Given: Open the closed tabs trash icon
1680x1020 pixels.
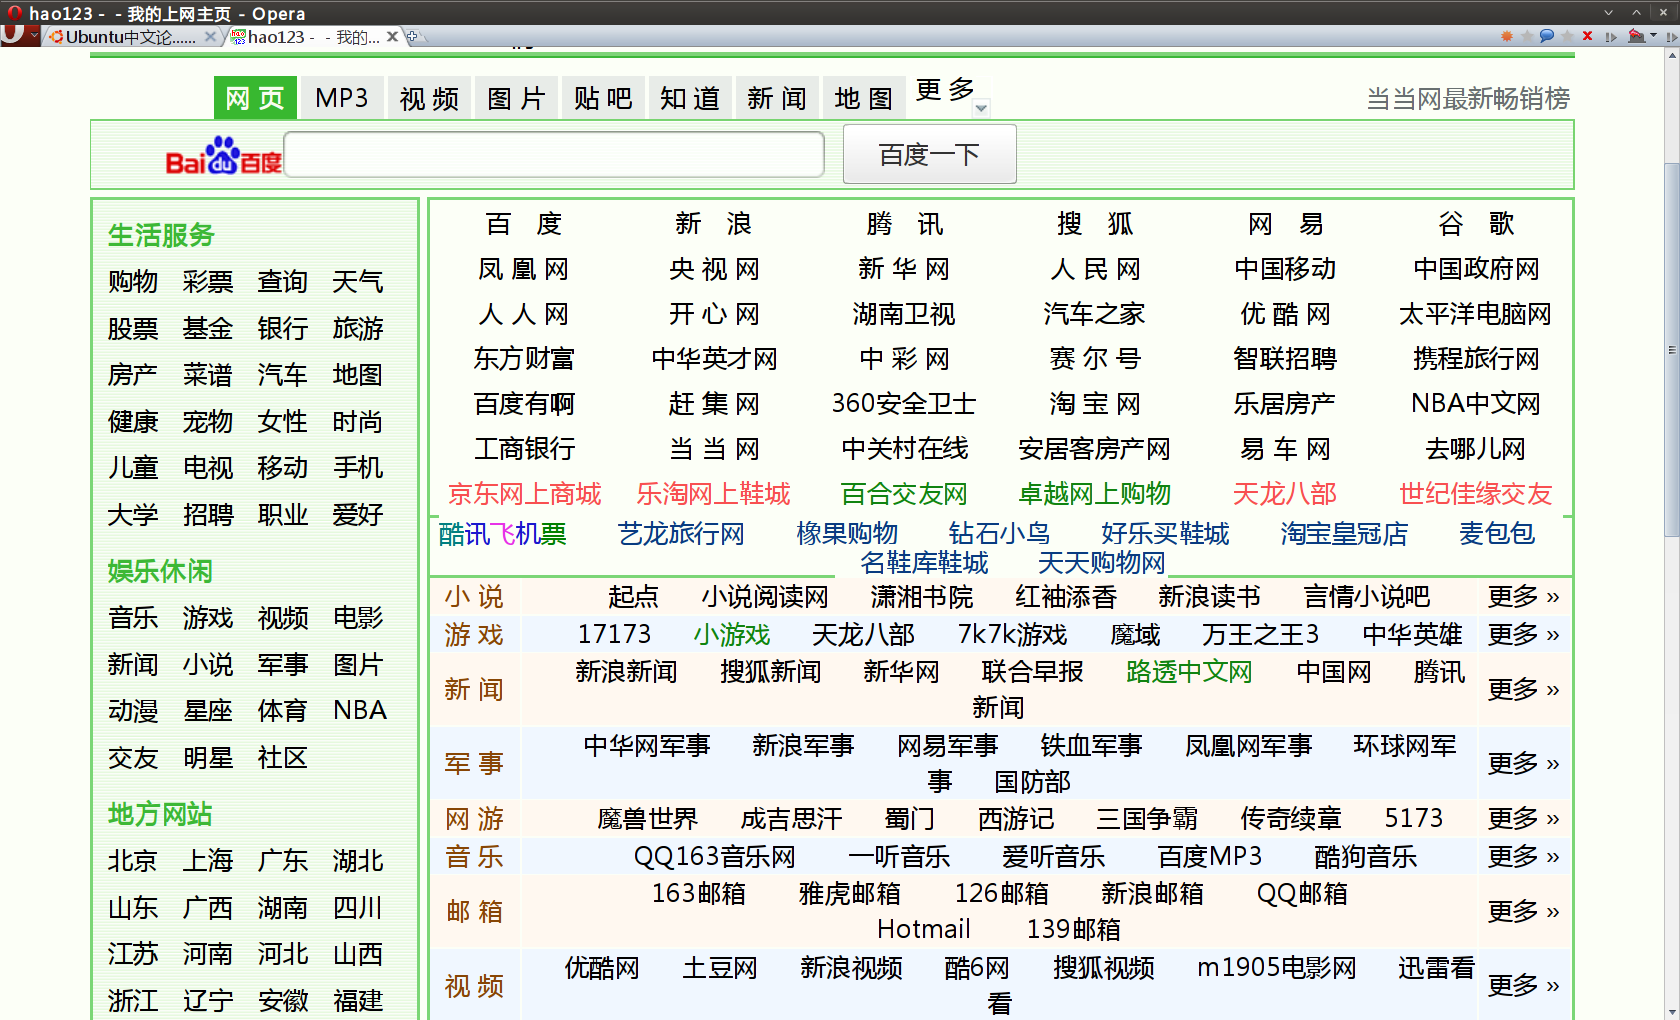Looking at the screenshot, I should [x=1636, y=36].
